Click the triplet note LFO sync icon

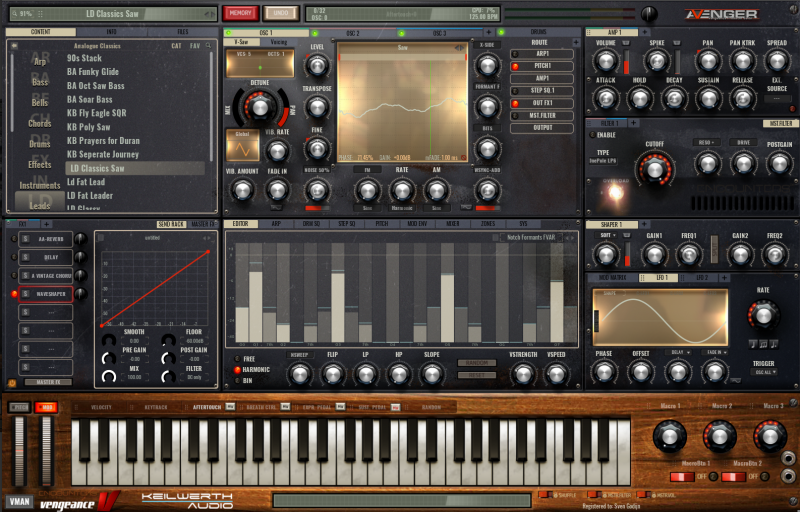pos(763,344)
